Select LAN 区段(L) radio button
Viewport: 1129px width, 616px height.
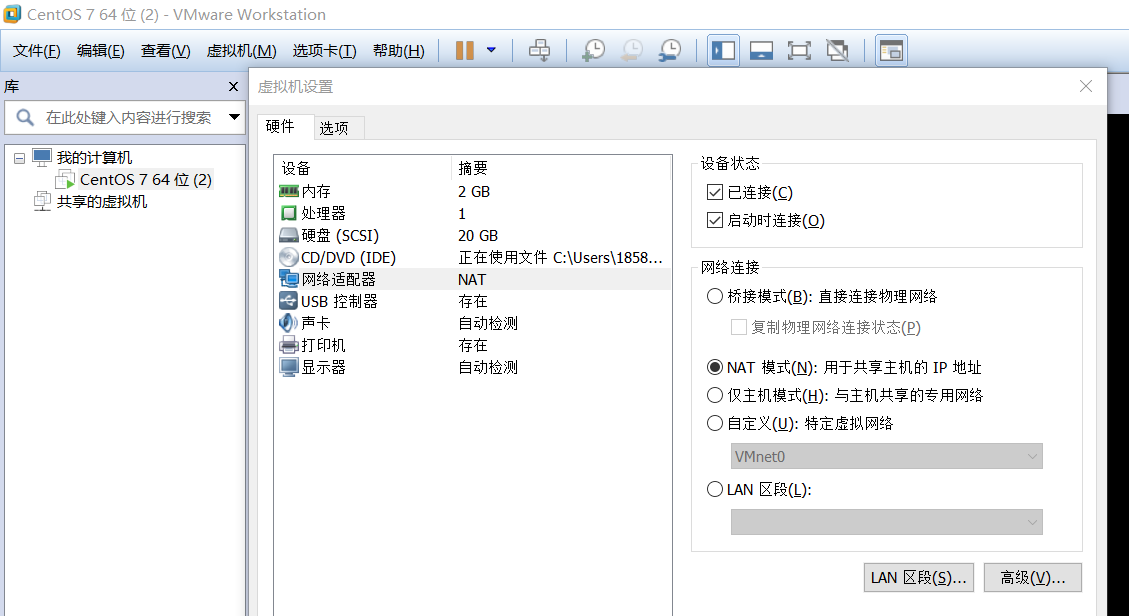(x=714, y=489)
